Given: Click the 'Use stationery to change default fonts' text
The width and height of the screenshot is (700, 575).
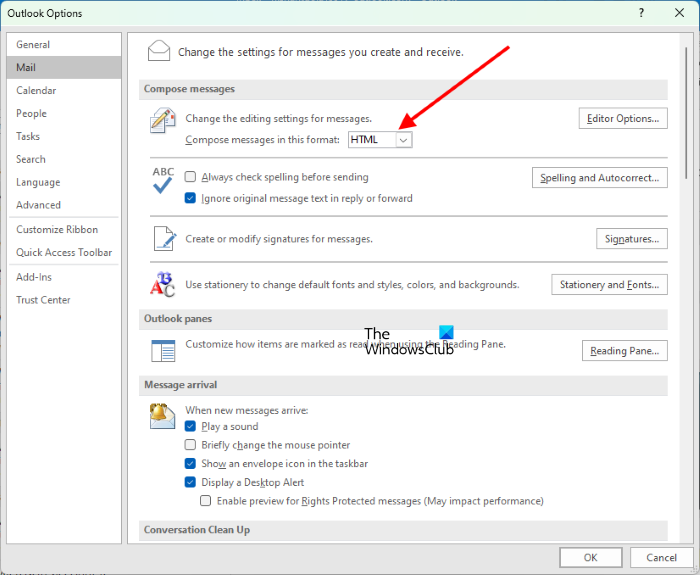Looking at the screenshot, I should click(x=352, y=284).
